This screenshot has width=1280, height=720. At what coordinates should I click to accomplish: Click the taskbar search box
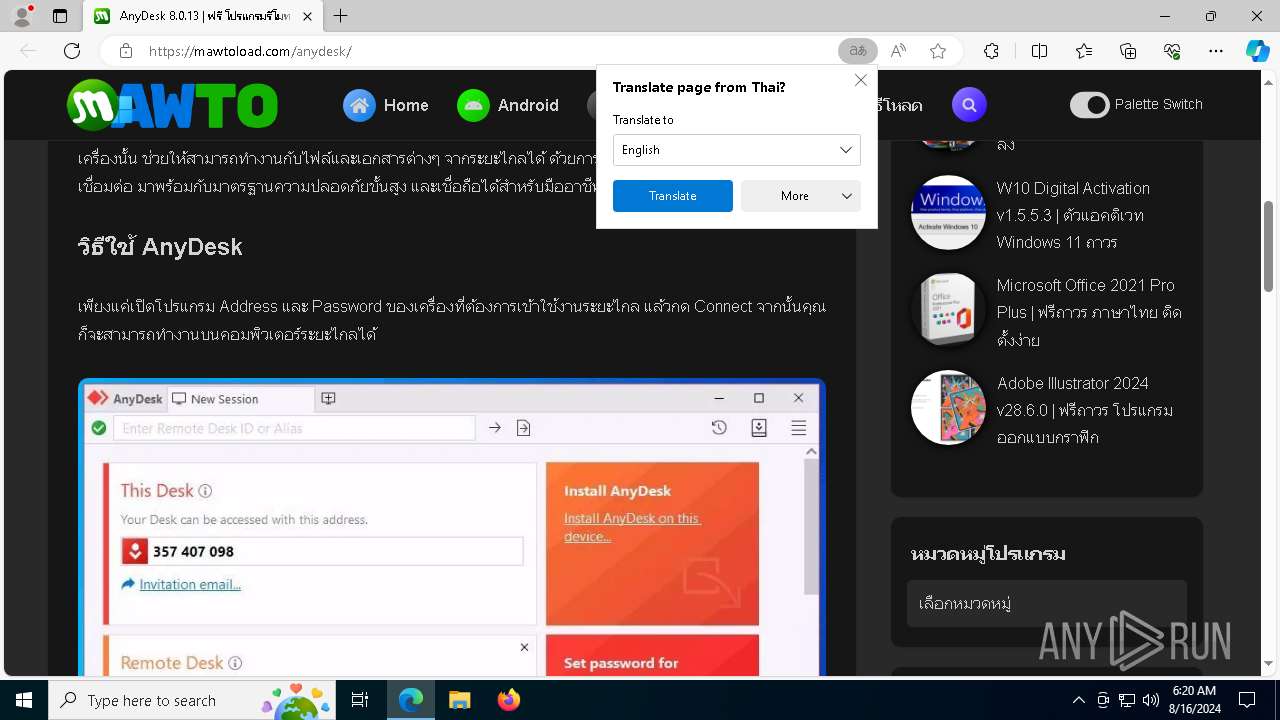click(194, 700)
